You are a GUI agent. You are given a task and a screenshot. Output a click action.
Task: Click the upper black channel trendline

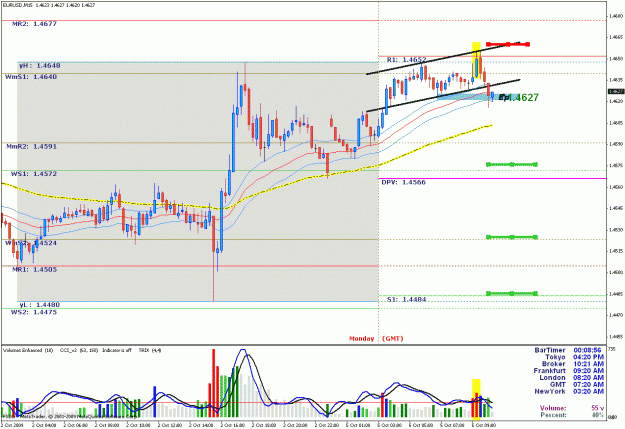tap(443, 58)
